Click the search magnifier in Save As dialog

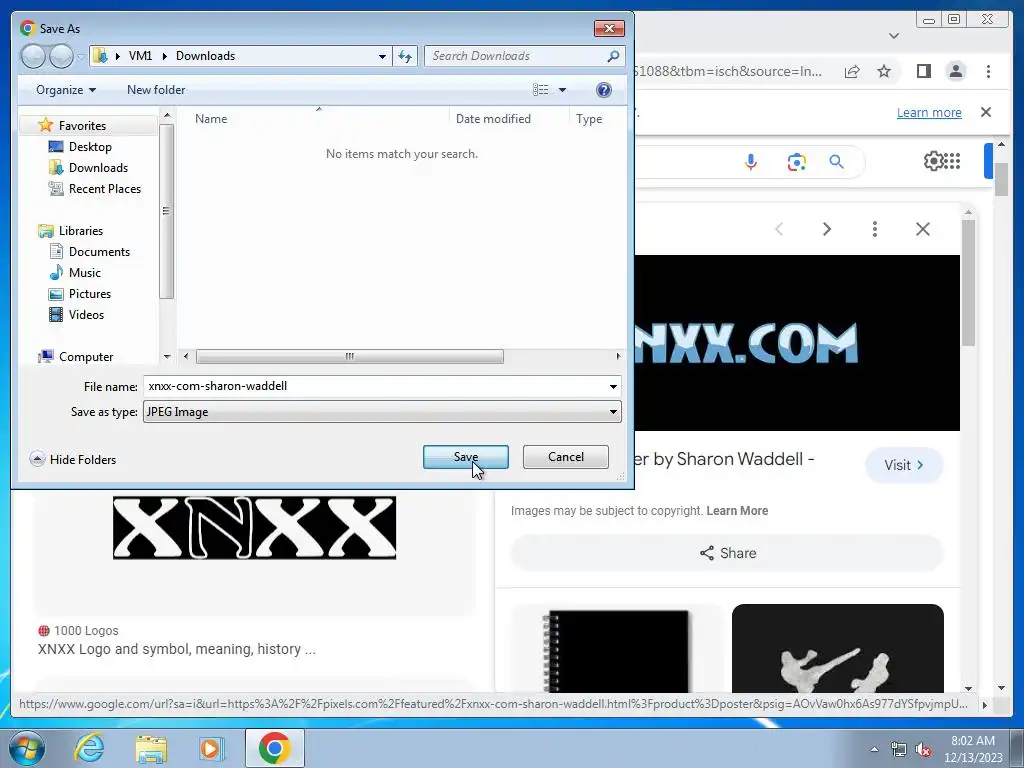click(x=613, y=56)
